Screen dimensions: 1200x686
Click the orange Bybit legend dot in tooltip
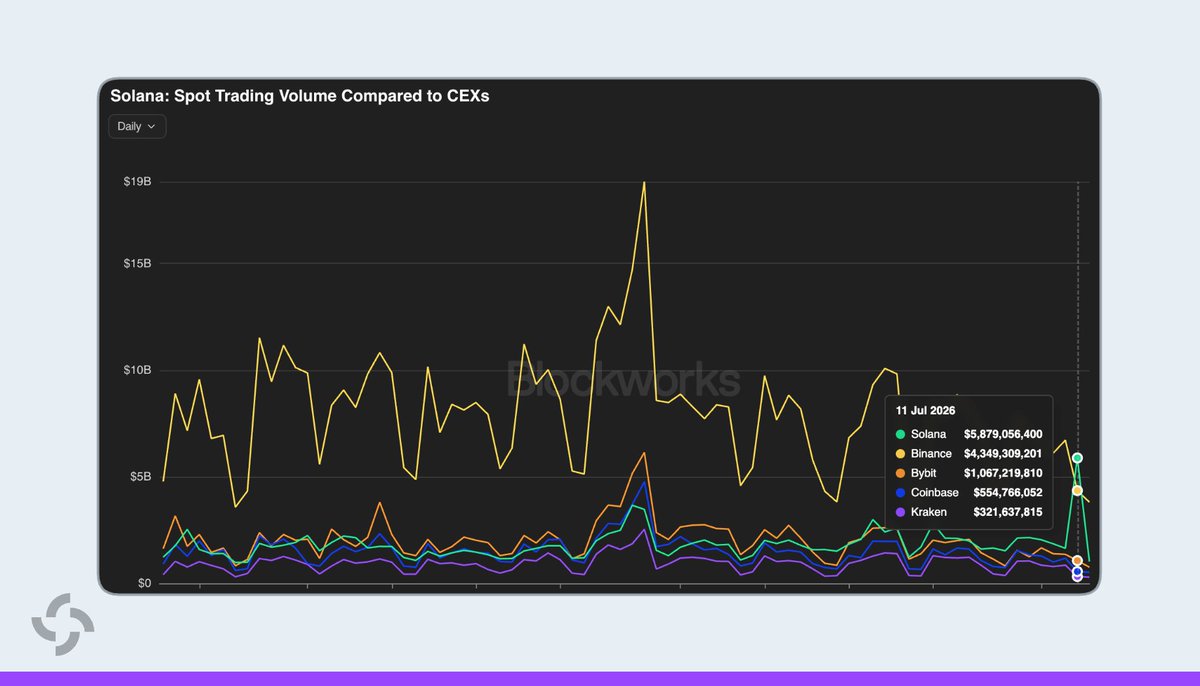[900, 473]
